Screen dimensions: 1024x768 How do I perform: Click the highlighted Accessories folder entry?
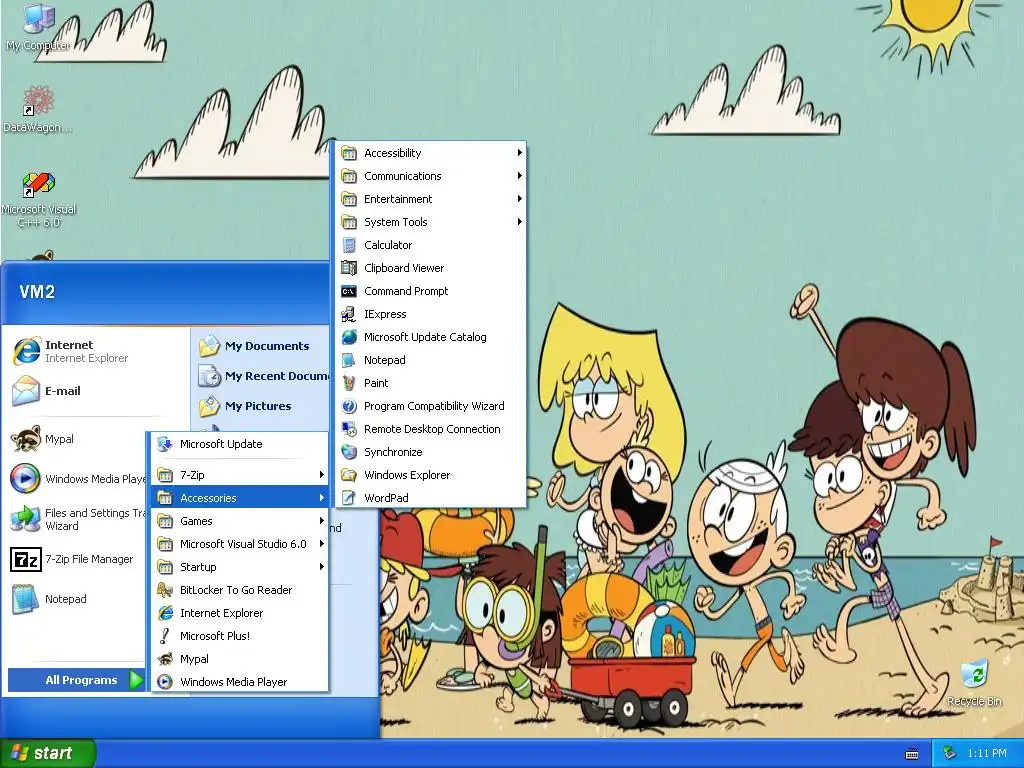(240, 498)
